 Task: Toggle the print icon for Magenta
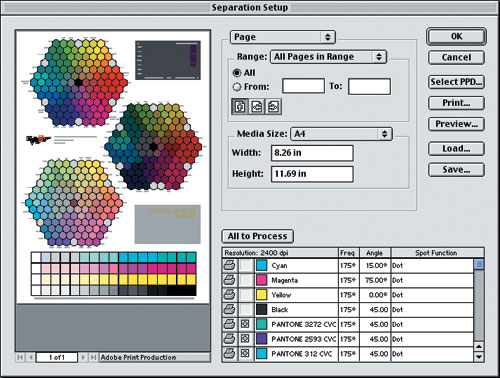pos(229,280)
